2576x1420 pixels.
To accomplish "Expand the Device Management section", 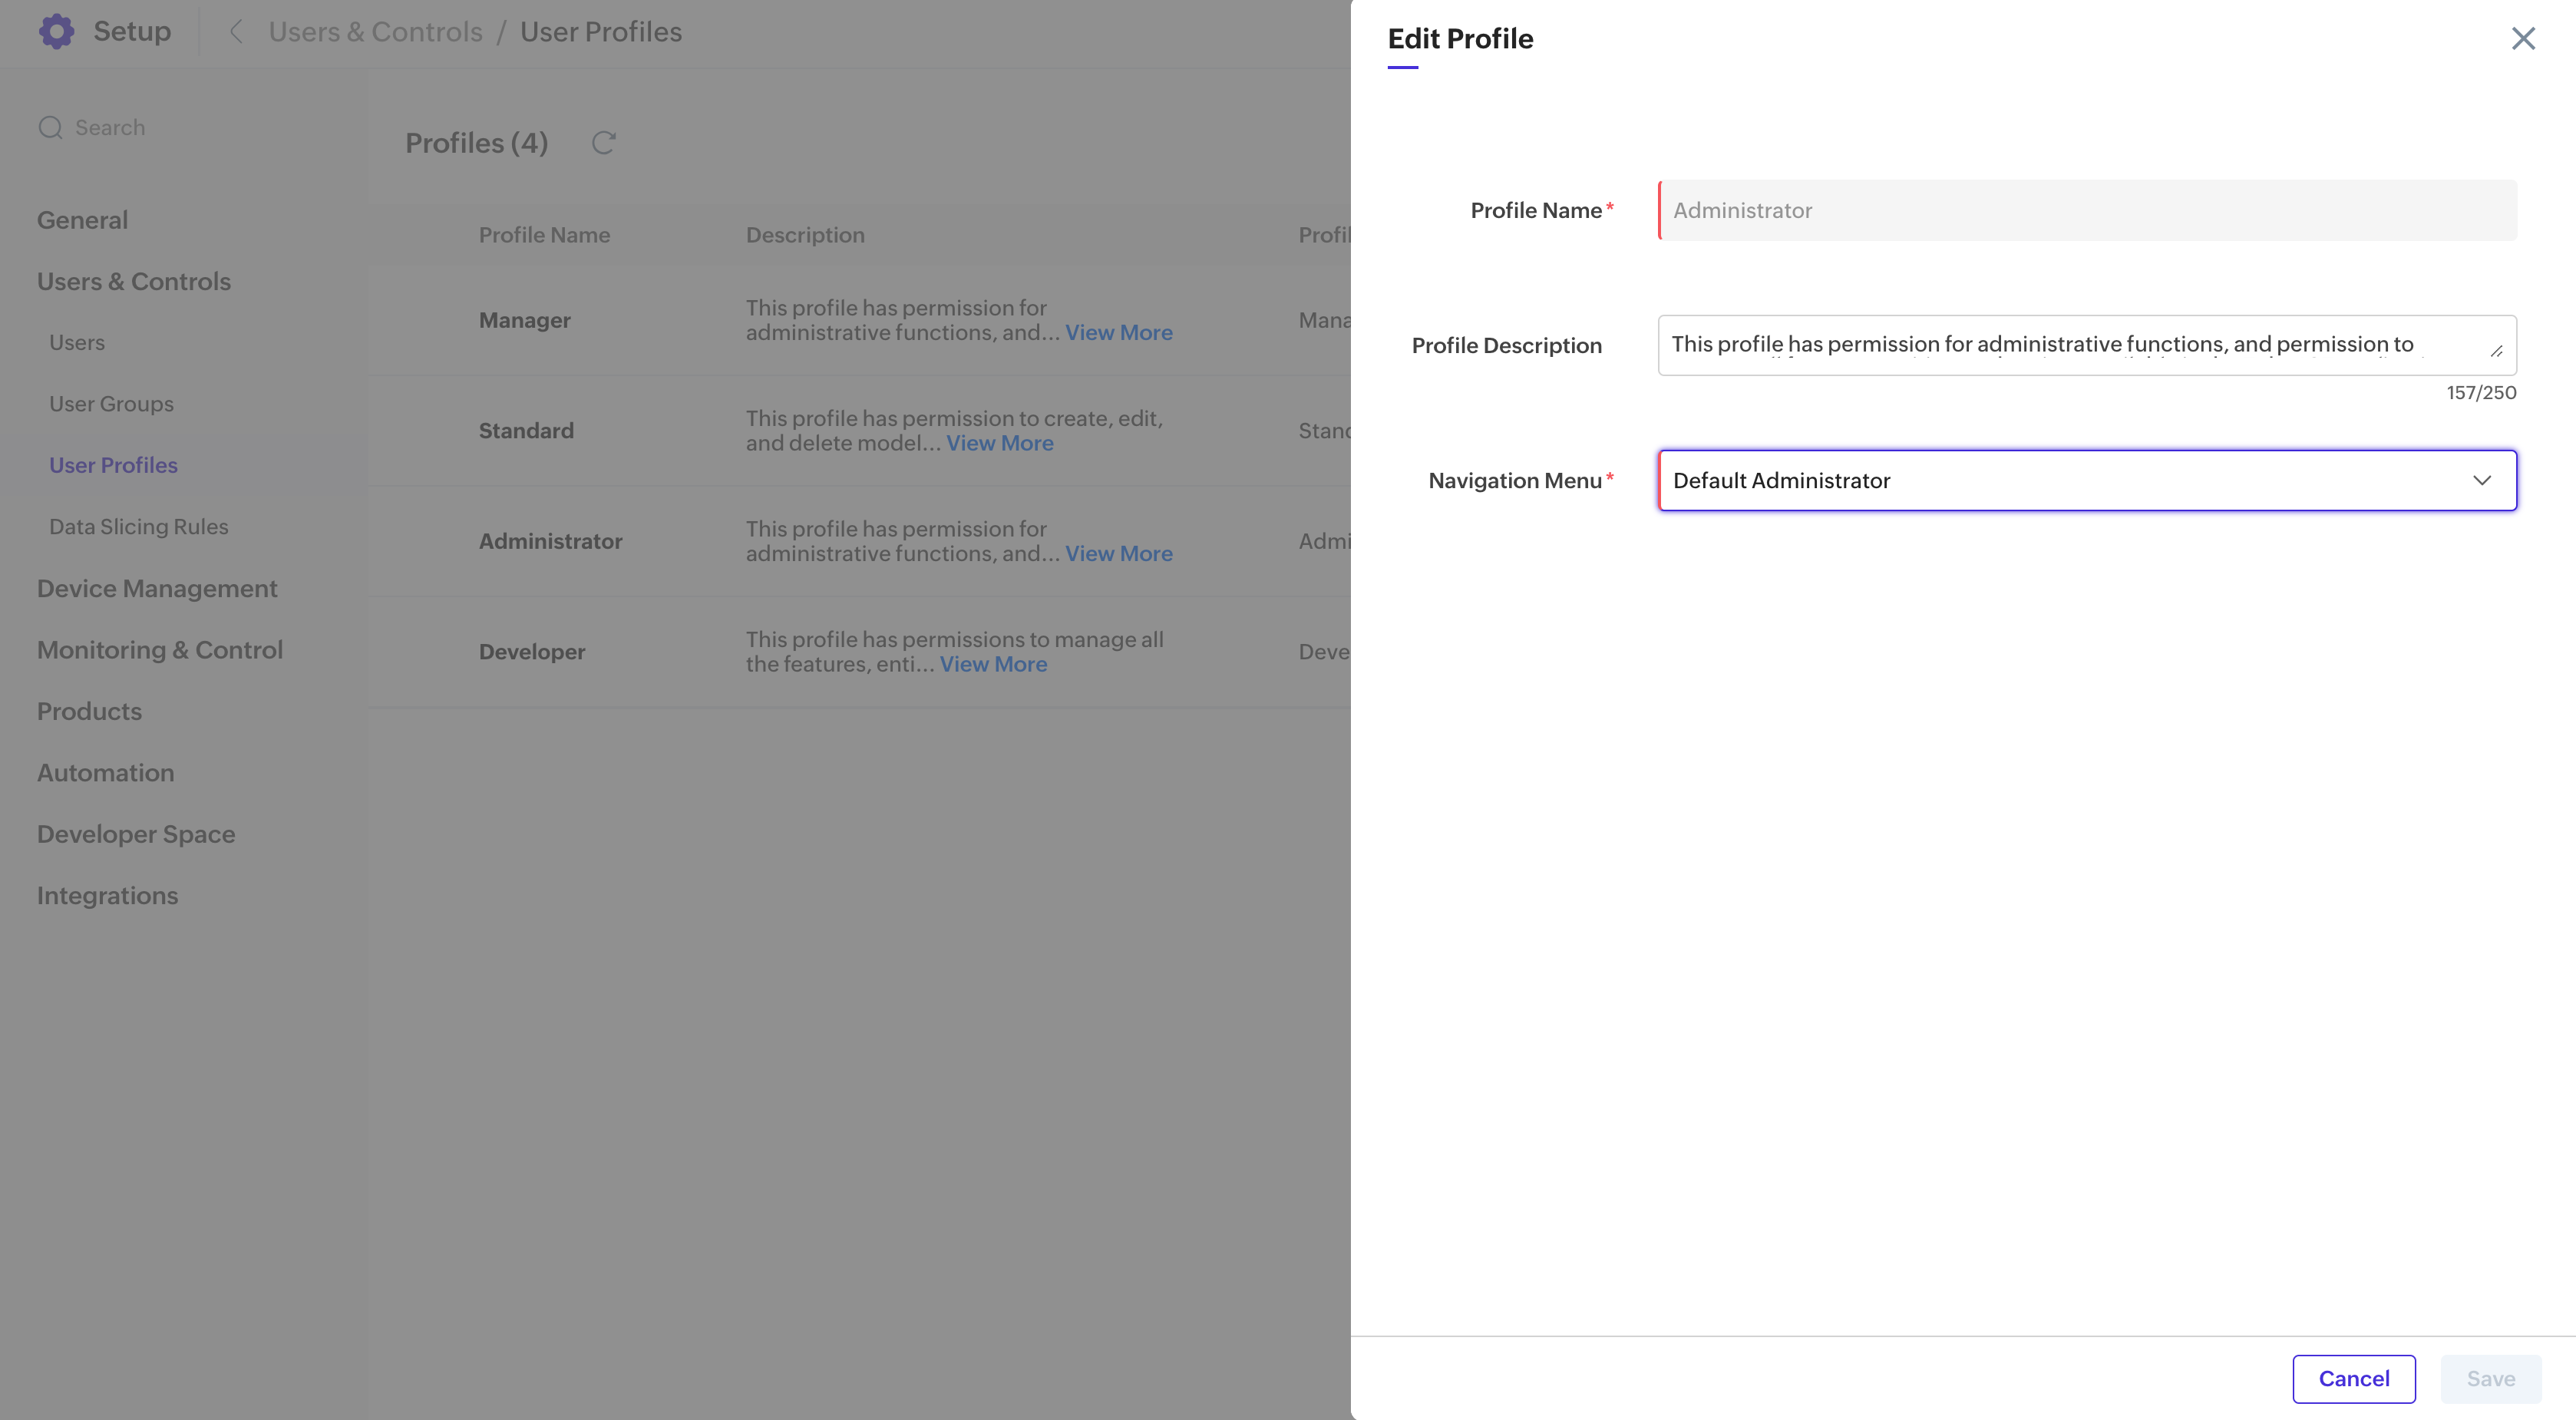I will (x=157, y=588).
